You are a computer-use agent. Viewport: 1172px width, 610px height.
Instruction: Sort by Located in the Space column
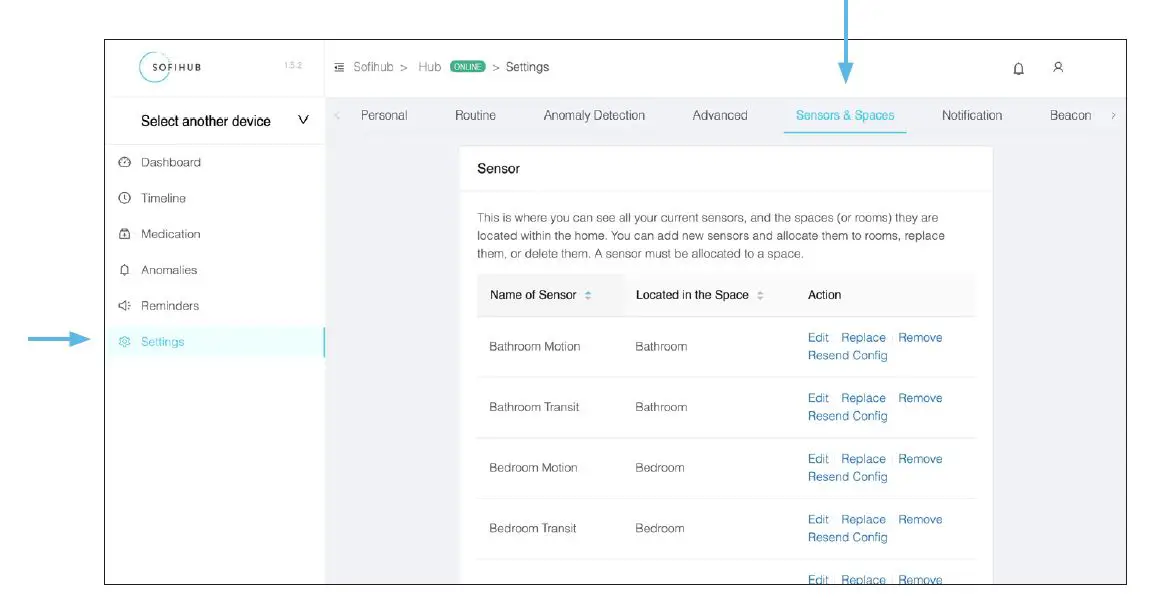click(x=760, y=295)
